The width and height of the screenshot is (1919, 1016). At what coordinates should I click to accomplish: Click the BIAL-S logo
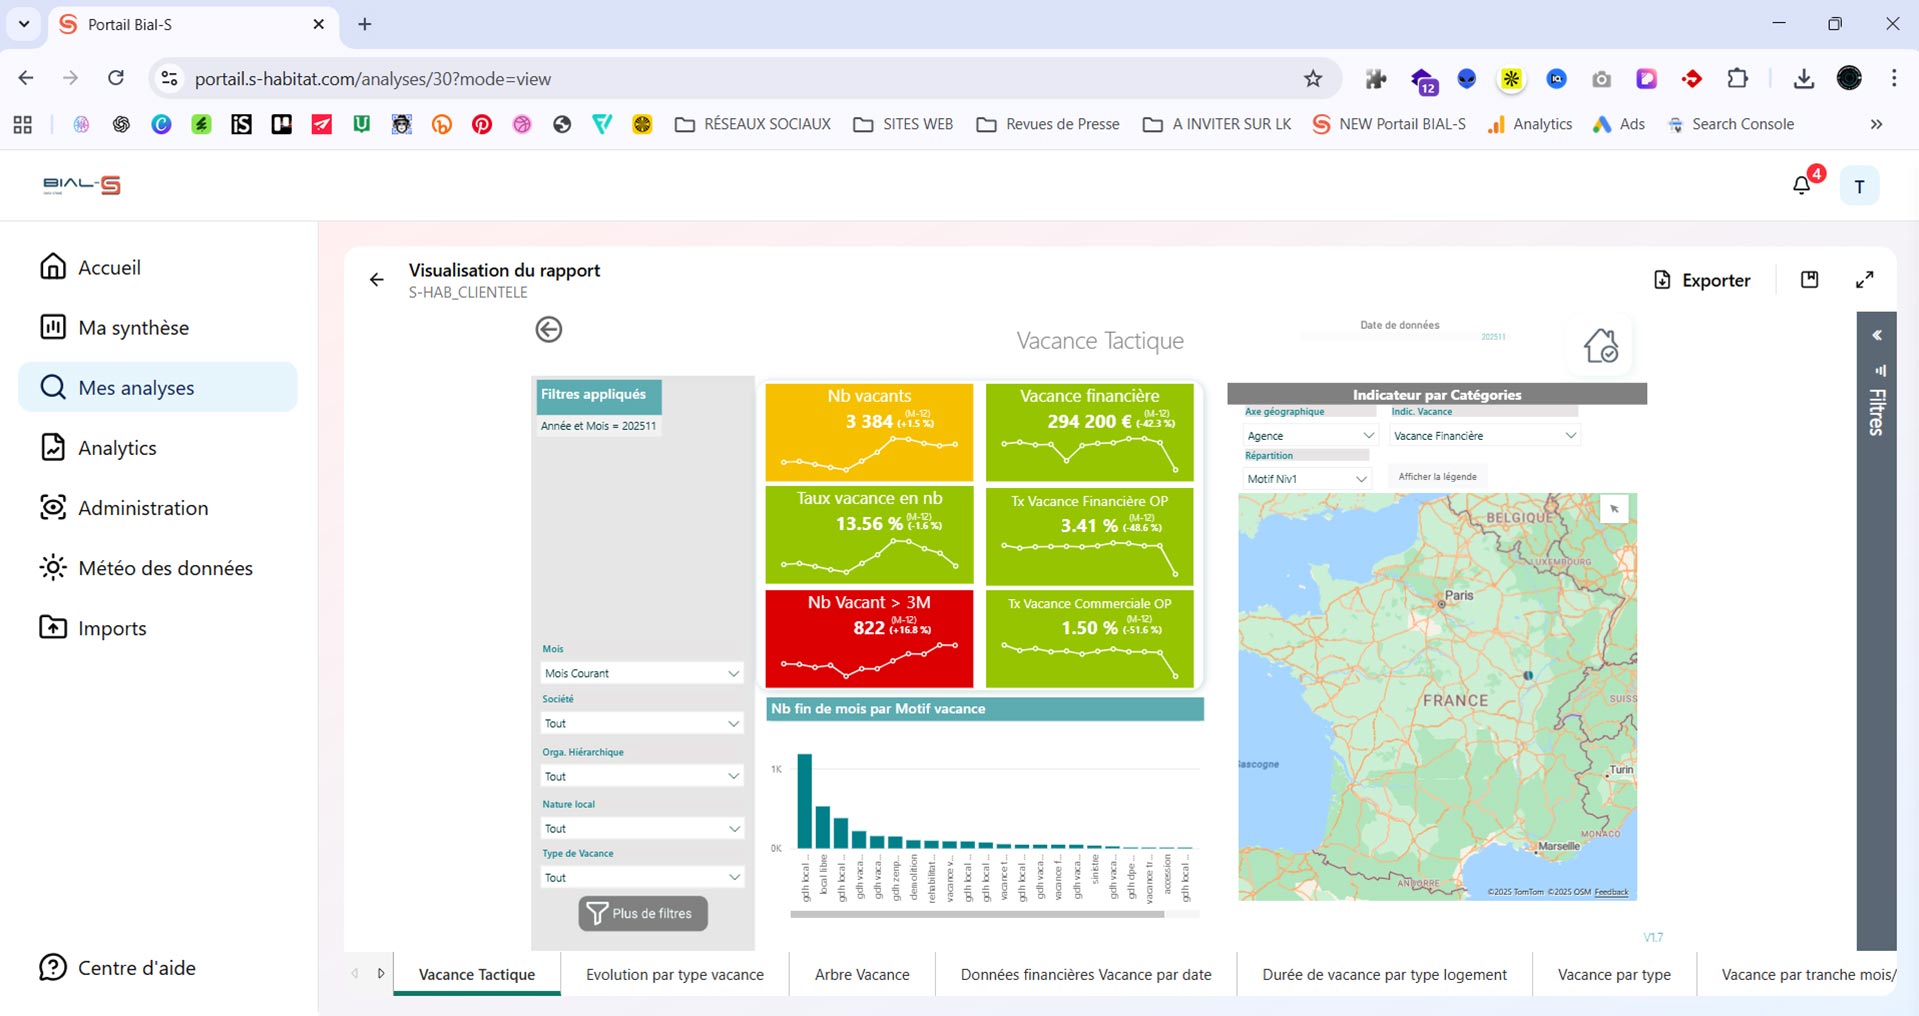[82, 185]
